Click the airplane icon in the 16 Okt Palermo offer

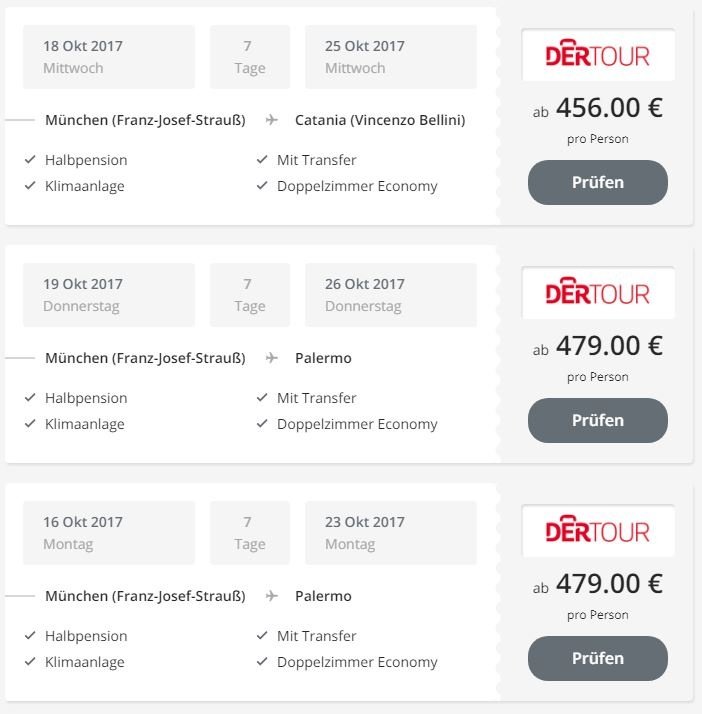click(x=271, y=596)
